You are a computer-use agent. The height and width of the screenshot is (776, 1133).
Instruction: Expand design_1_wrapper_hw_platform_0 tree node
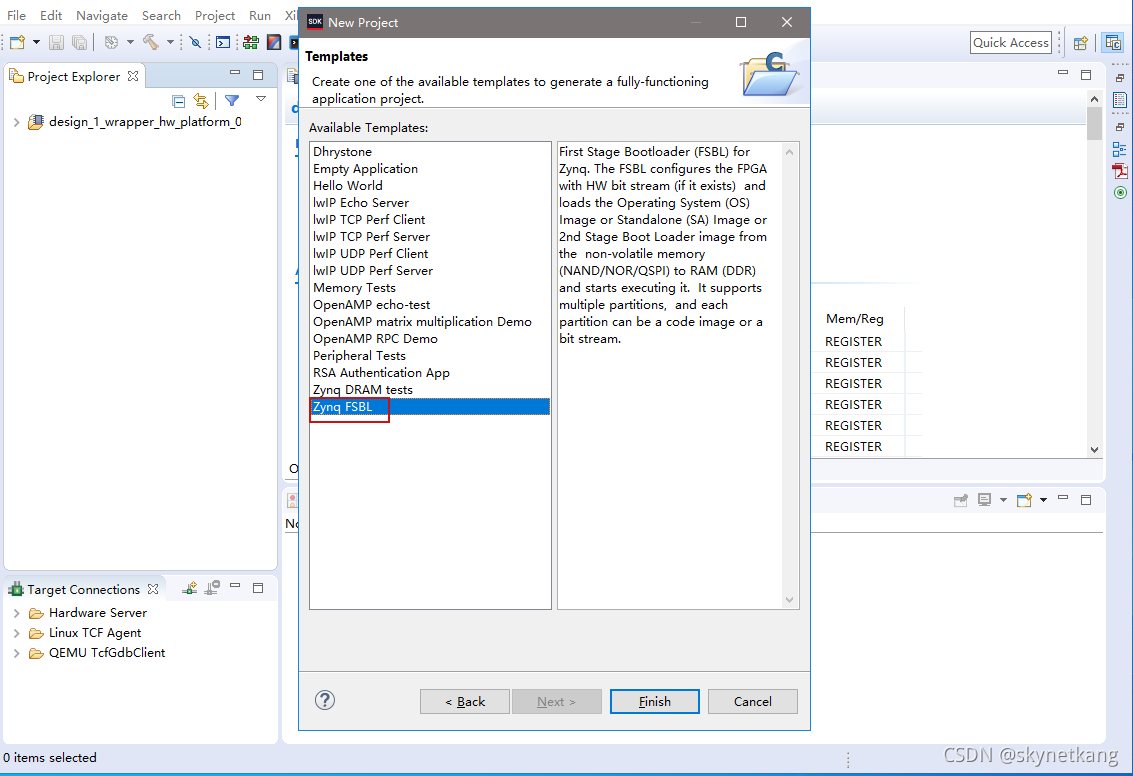point(16,122)
